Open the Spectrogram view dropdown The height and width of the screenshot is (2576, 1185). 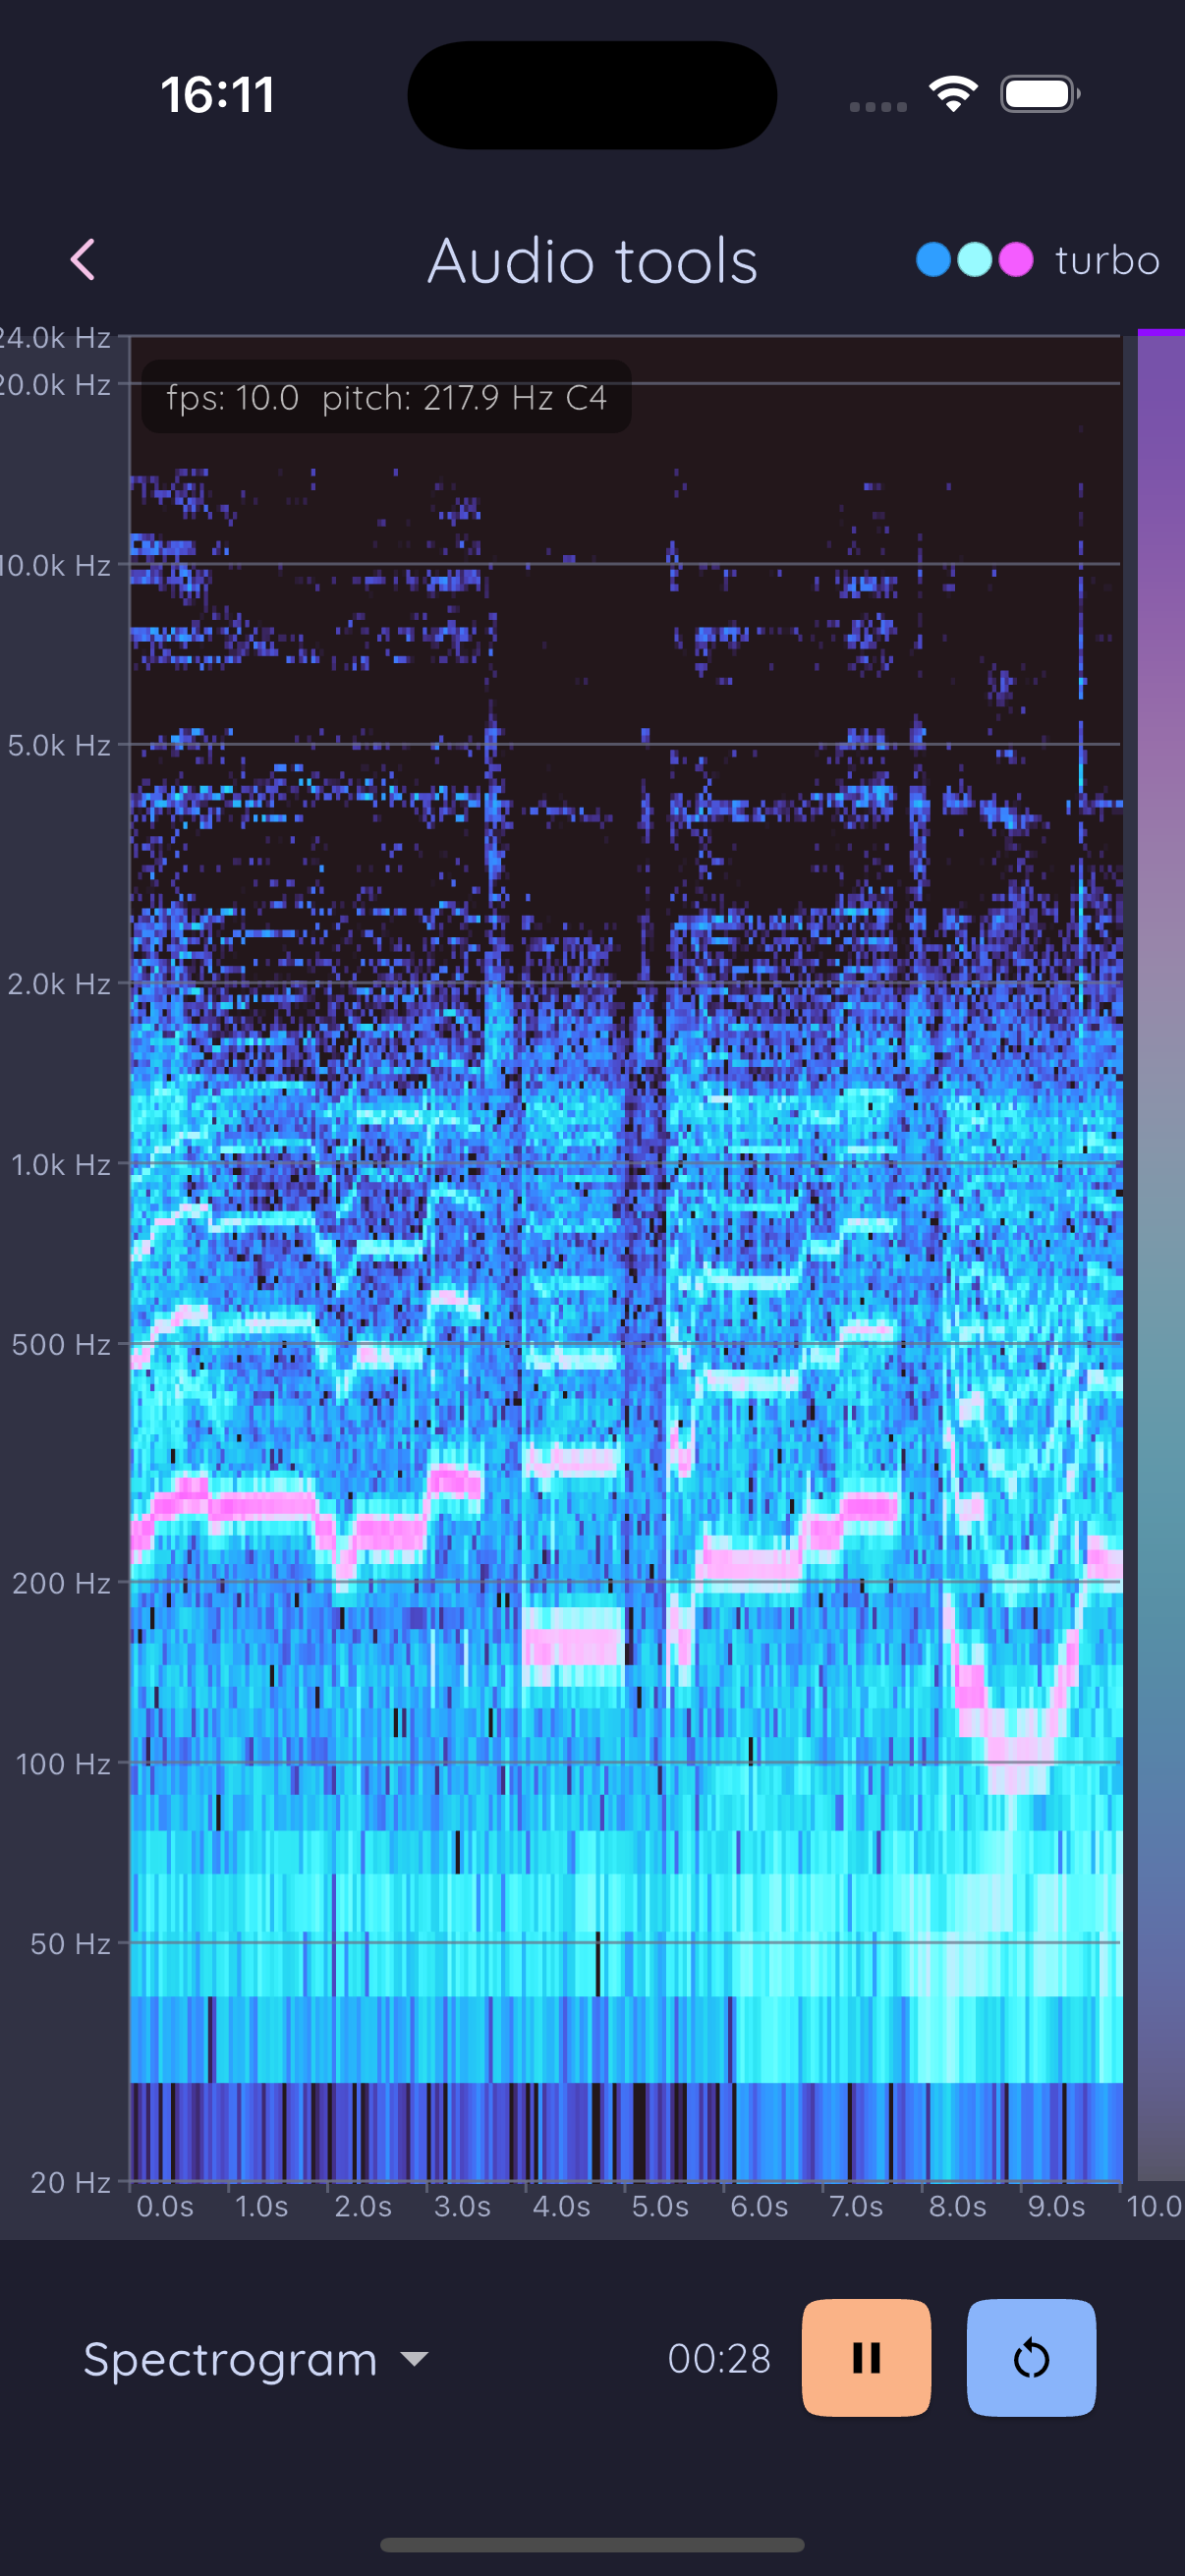click(x=230, y=2359)
